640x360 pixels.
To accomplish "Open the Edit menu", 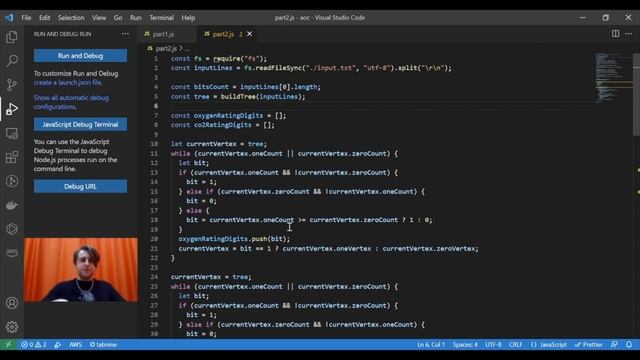I will coord(44,18).
